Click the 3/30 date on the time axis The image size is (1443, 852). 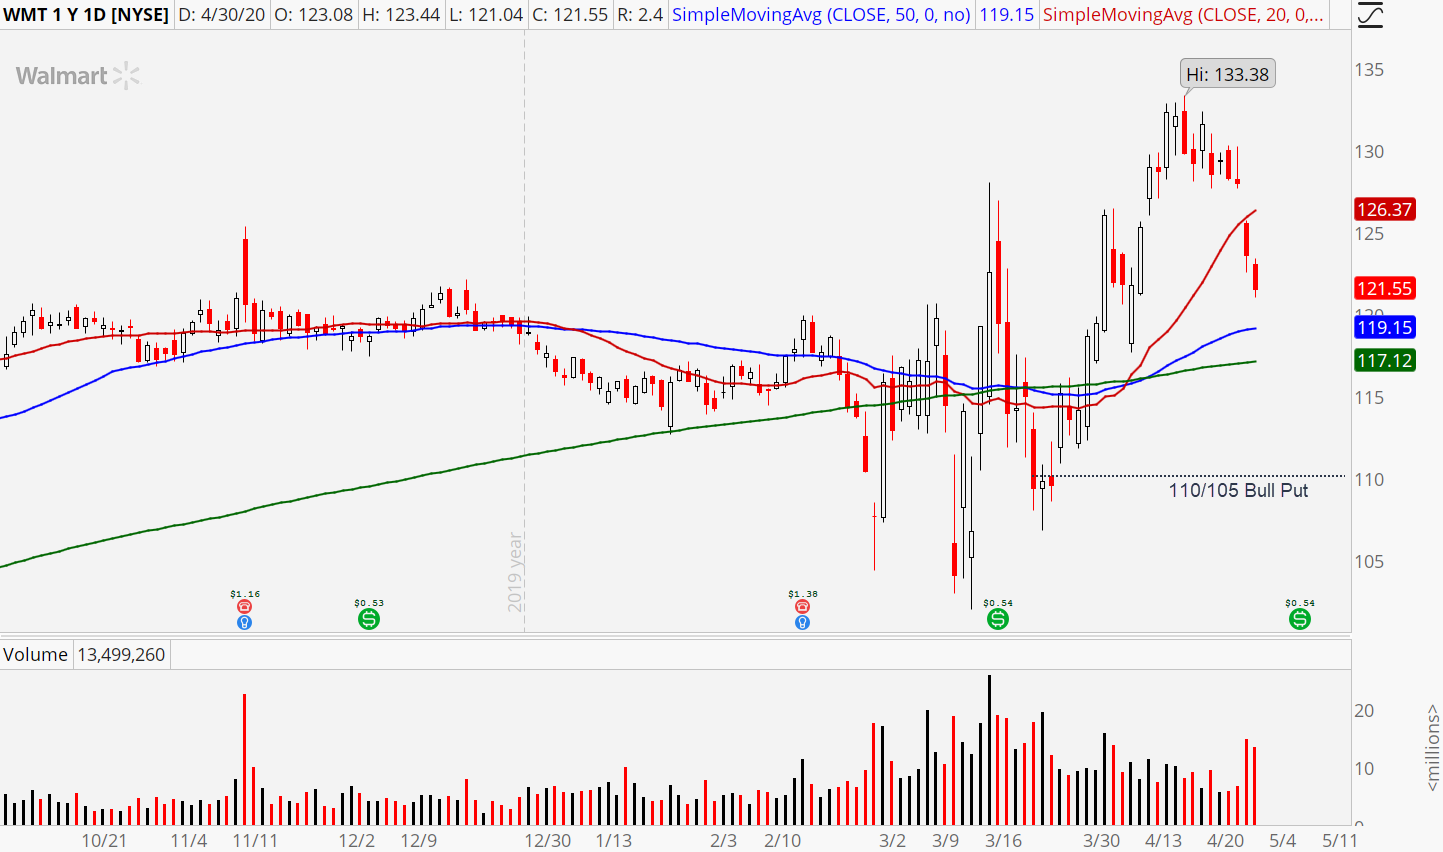pyautogui.click(x=1102, y=840)
